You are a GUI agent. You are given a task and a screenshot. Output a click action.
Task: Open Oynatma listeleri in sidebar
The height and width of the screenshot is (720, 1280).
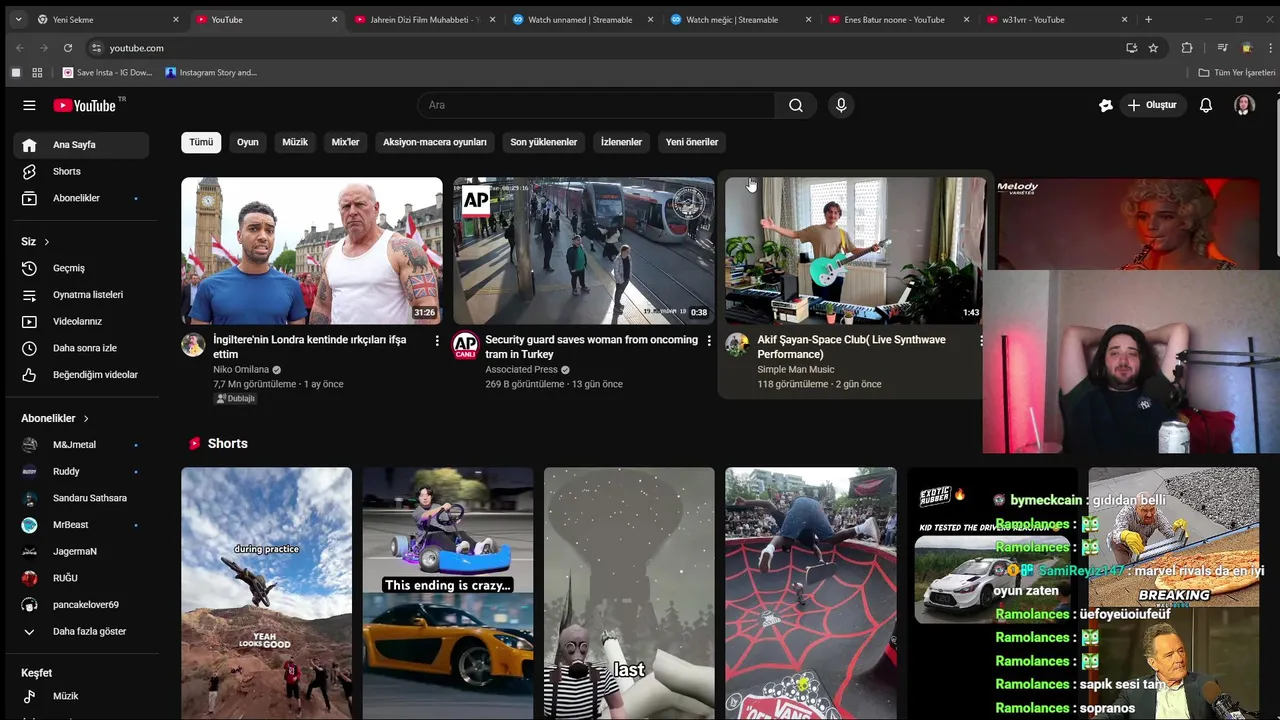coord(81,295)
